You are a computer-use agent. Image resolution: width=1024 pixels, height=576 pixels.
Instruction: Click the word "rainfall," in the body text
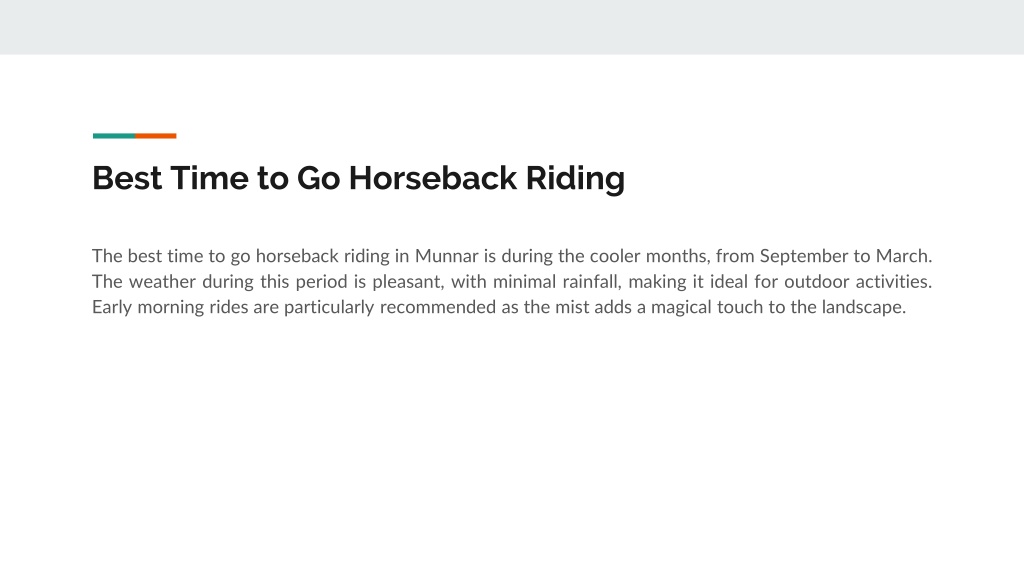[x=592, y=281]
